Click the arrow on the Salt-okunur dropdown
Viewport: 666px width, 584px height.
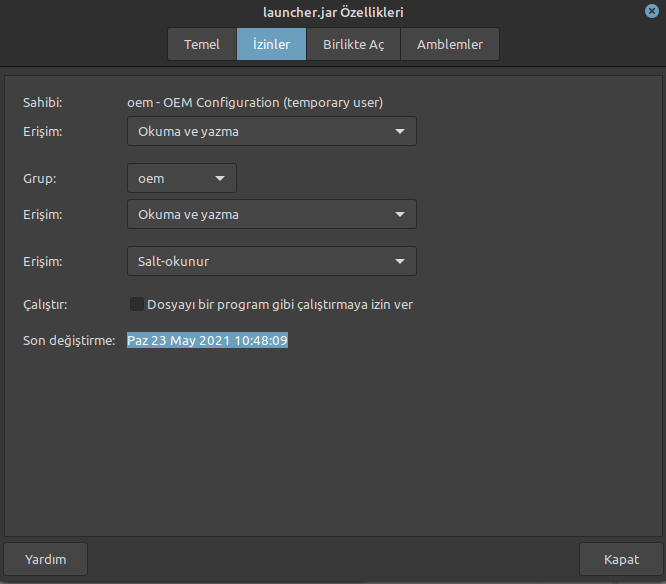[x=399, y=262]
